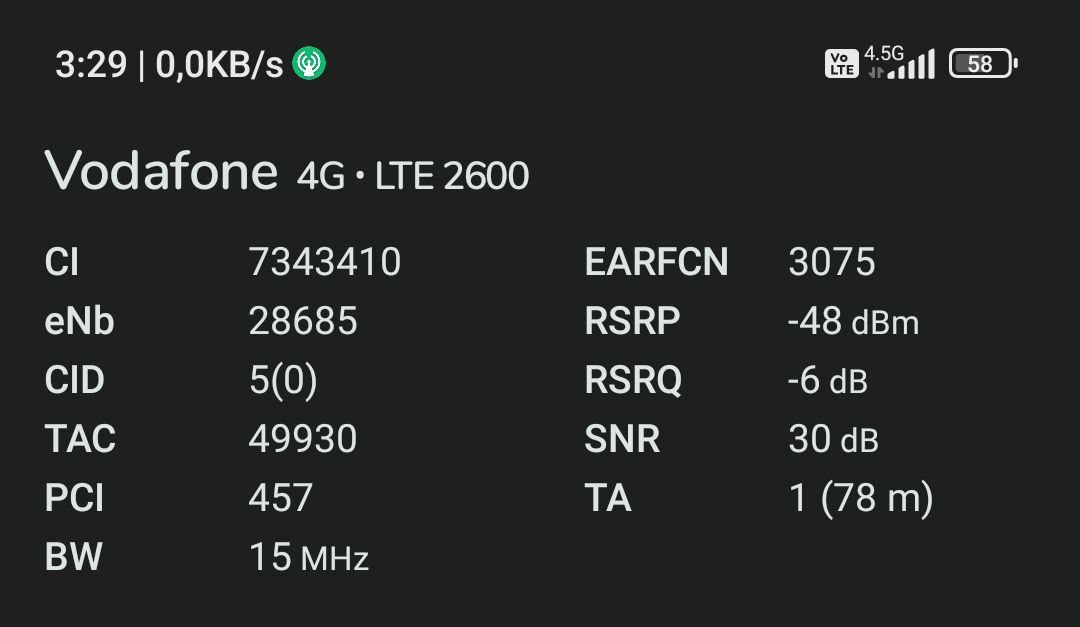Tap the battery indicator showing 58
The width and height of the screenshot is (1080, 627).
point(984,63)
